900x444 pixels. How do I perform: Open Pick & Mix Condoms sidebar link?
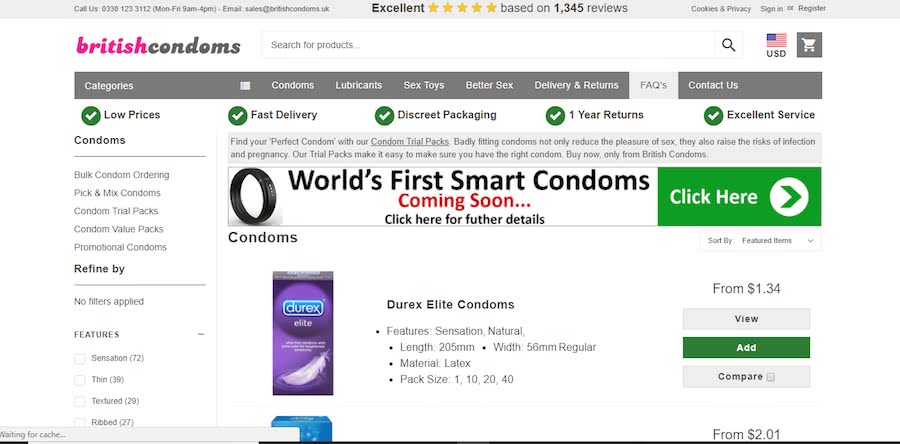pyautogui.click(x=117, y=193)
